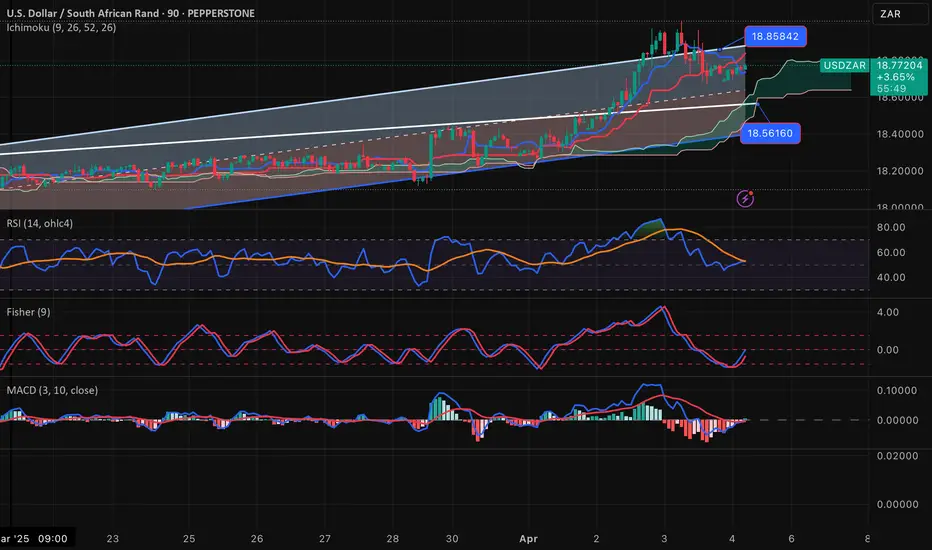Click the 4.00 Fisher scale value
932x550 pixels.
(887, 312)
